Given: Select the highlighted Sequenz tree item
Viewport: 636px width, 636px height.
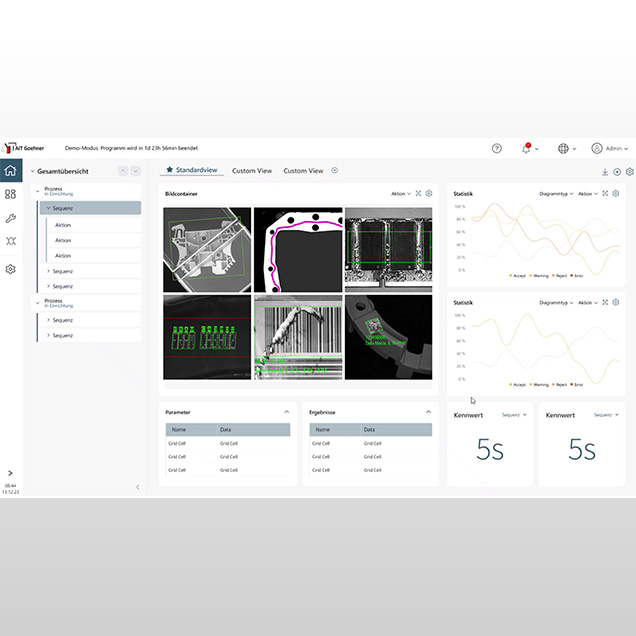Looking at the screenshot, I should 90,208.
